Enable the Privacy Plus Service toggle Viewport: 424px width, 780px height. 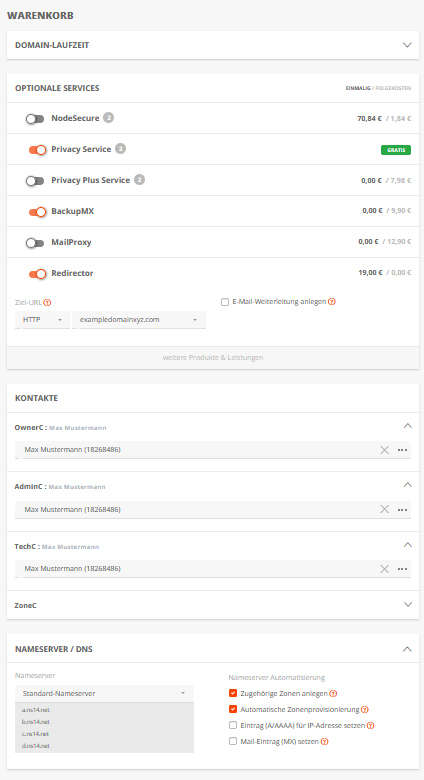35,181
